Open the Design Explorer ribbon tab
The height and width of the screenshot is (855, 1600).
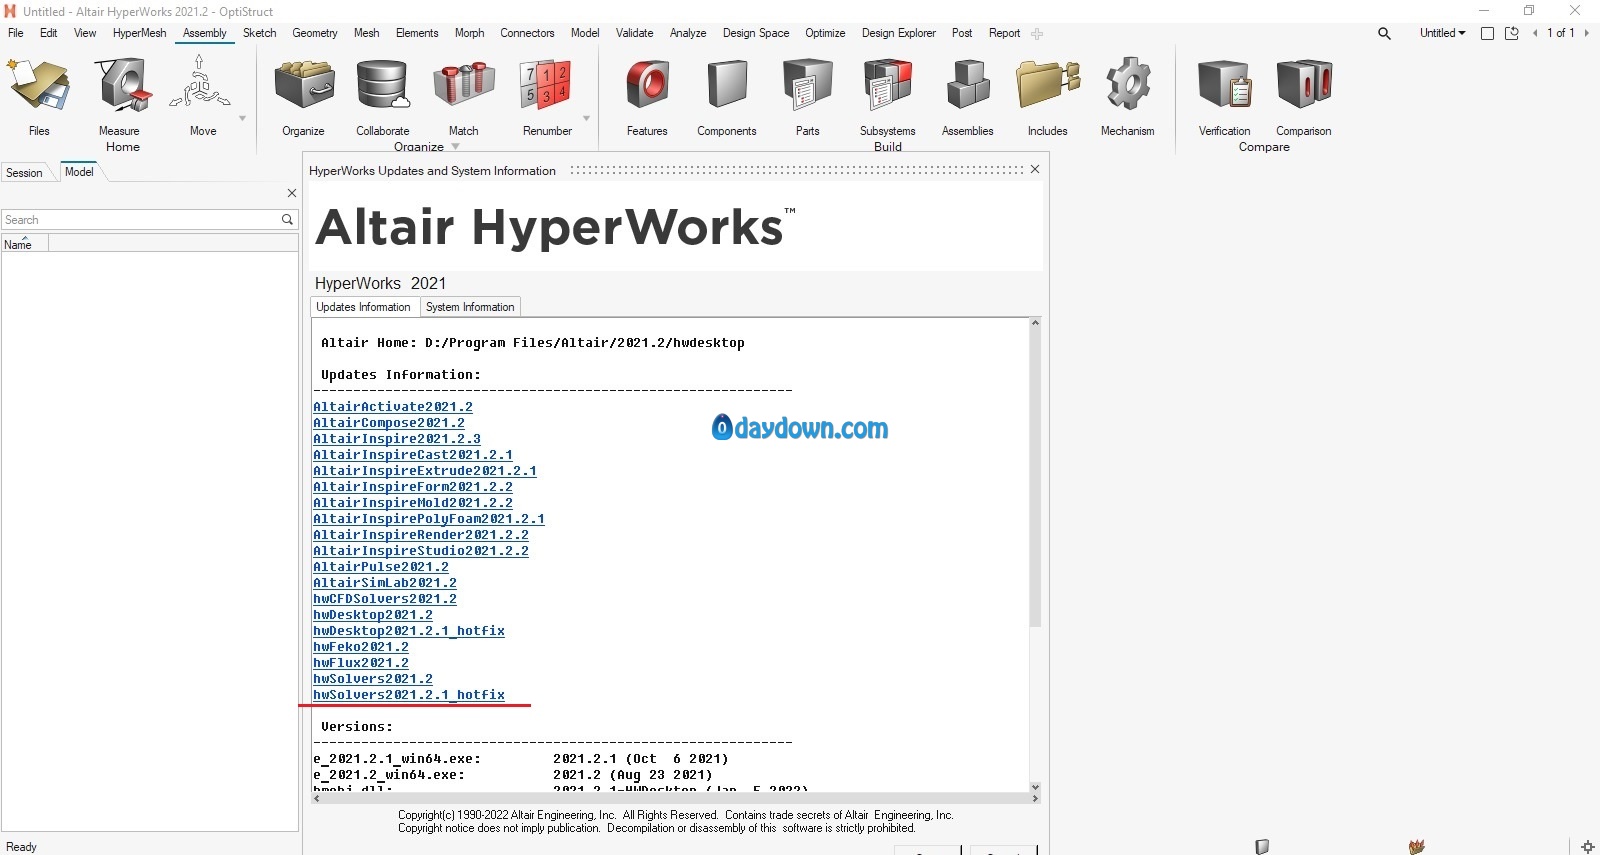pyautogui.click(x=898, y=33)
